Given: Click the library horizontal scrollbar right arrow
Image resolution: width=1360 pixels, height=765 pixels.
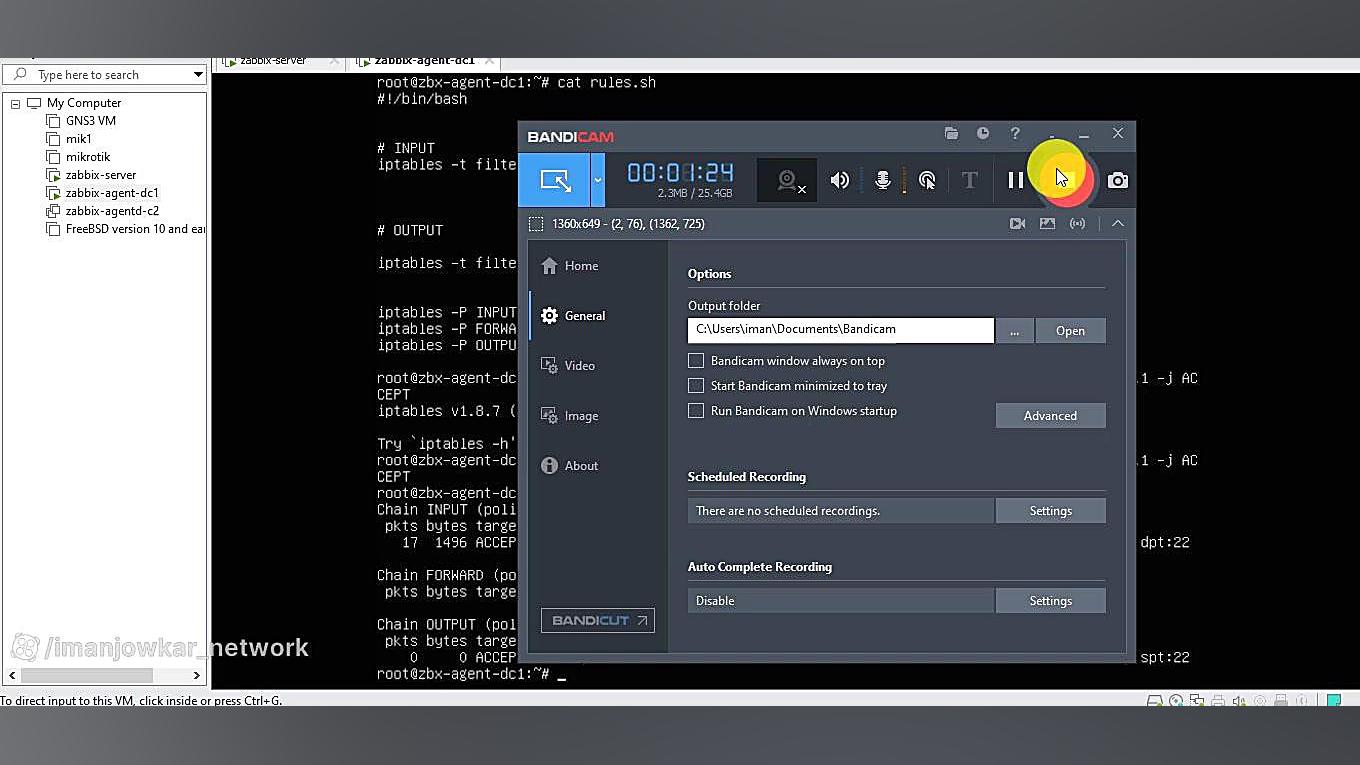Looking at the screenshot, I should coord(196,676).
